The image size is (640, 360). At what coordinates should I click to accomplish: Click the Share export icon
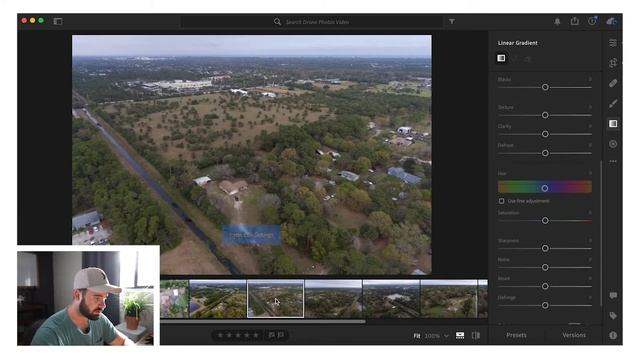click(575, 21)
